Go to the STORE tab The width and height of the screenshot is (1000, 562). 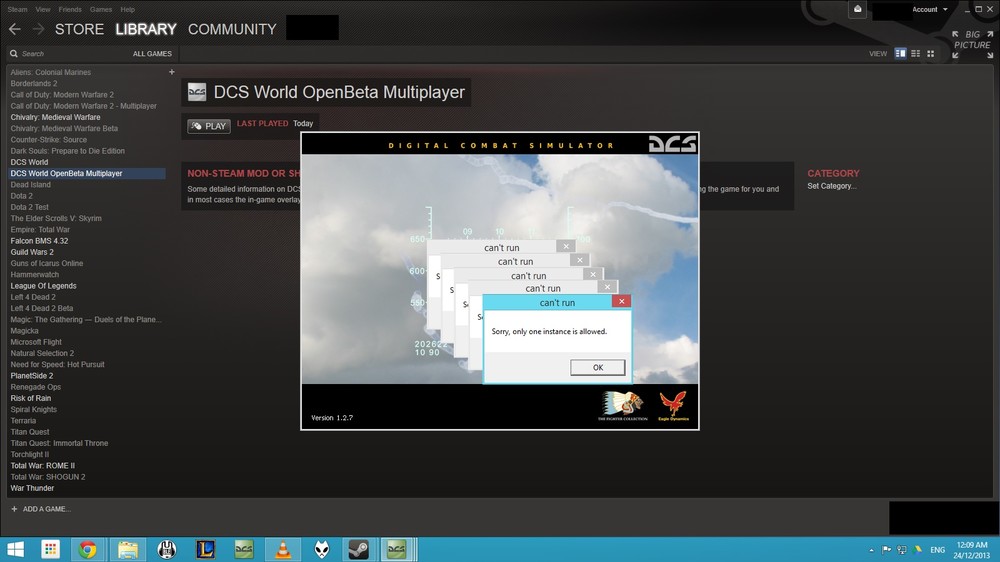click(79, 29)
